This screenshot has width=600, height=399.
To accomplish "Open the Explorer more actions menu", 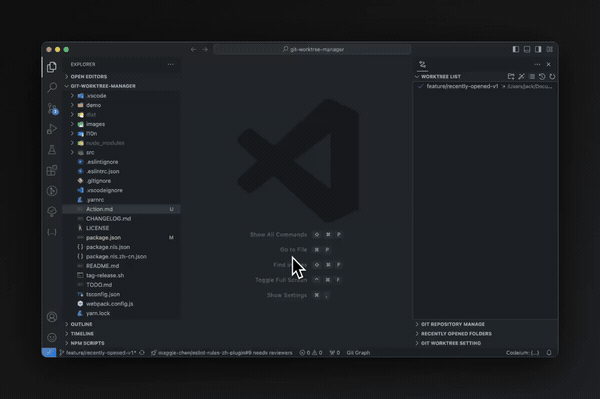I will 170,64.
